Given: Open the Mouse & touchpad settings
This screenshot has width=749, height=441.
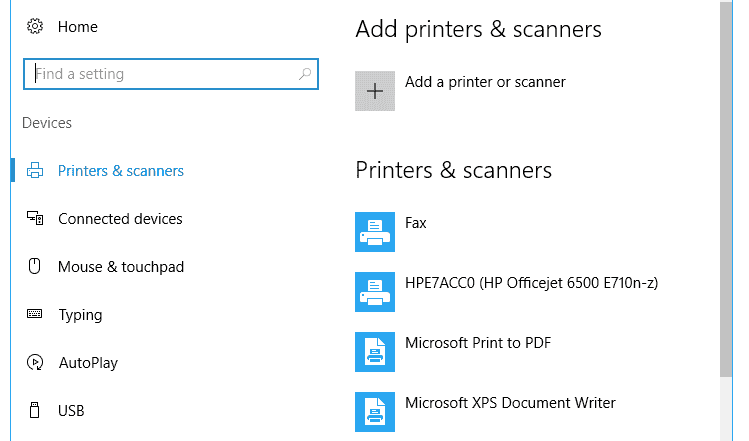Looking at the screenshot, I should tap(121, 267).
